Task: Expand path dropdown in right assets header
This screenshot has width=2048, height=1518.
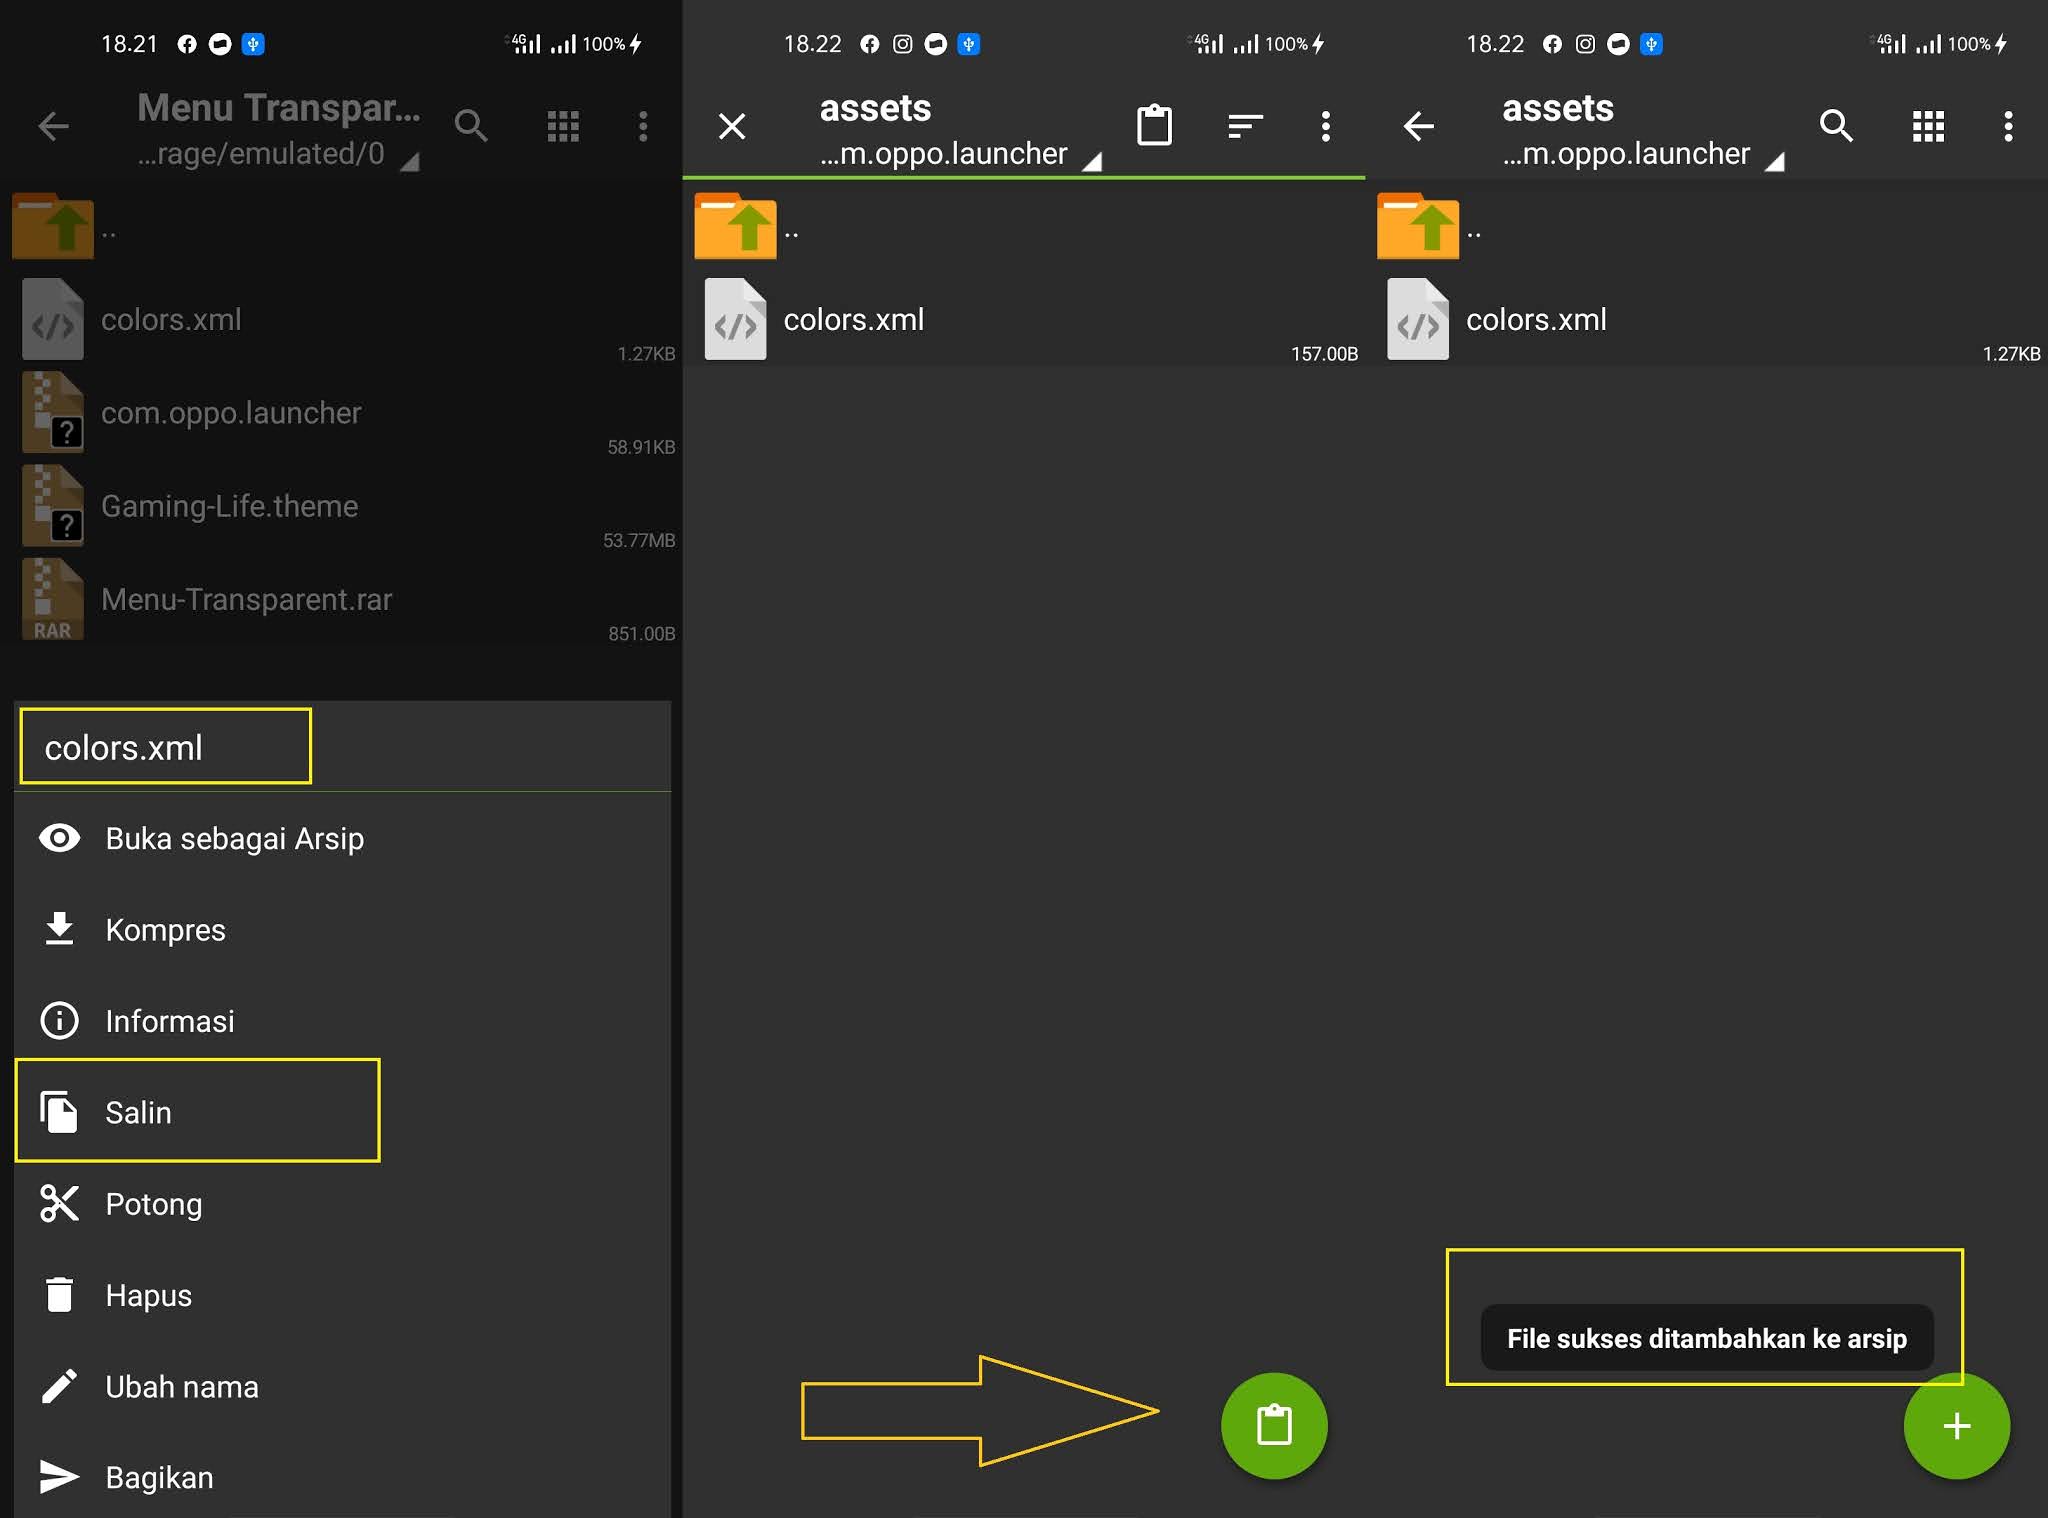Action: pyautogui.click(x=1775, y=161)
